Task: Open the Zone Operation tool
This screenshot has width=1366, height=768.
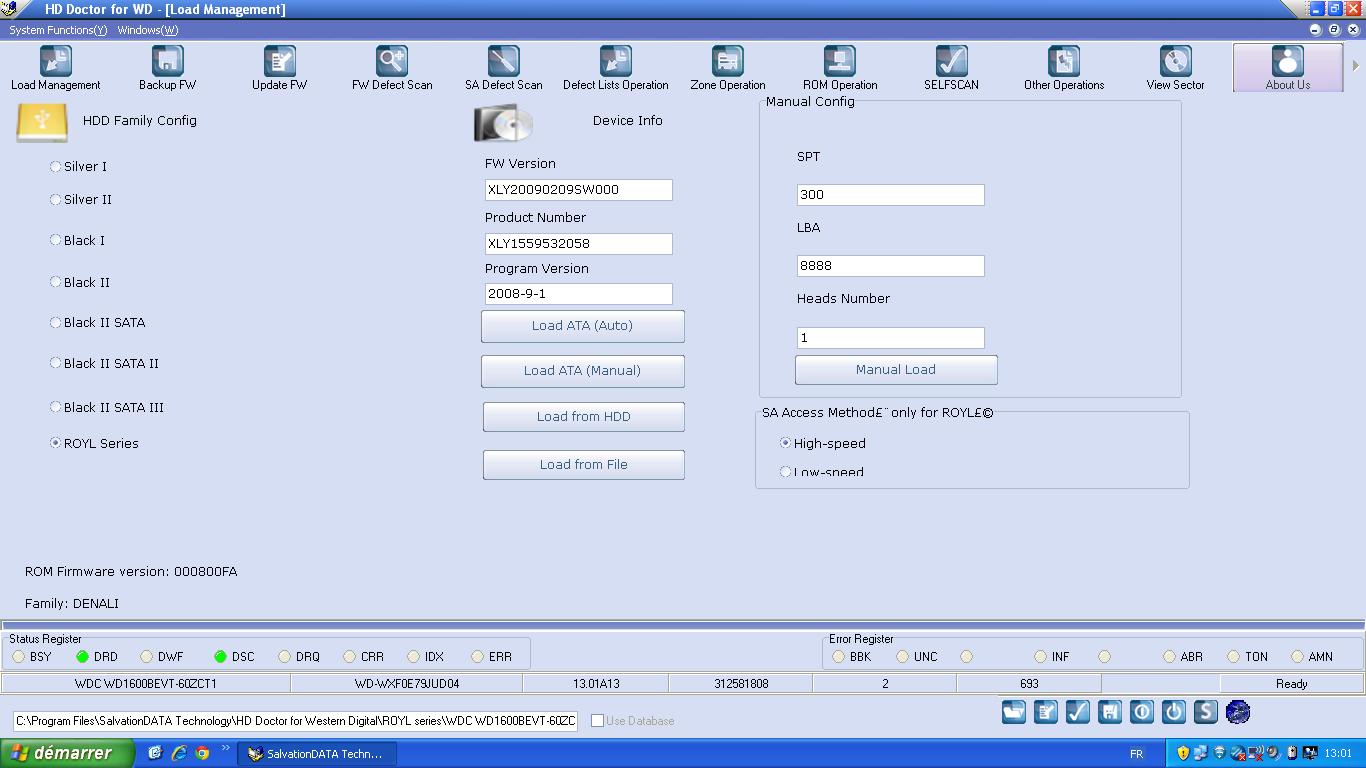Action: click(x=728, y=68)
